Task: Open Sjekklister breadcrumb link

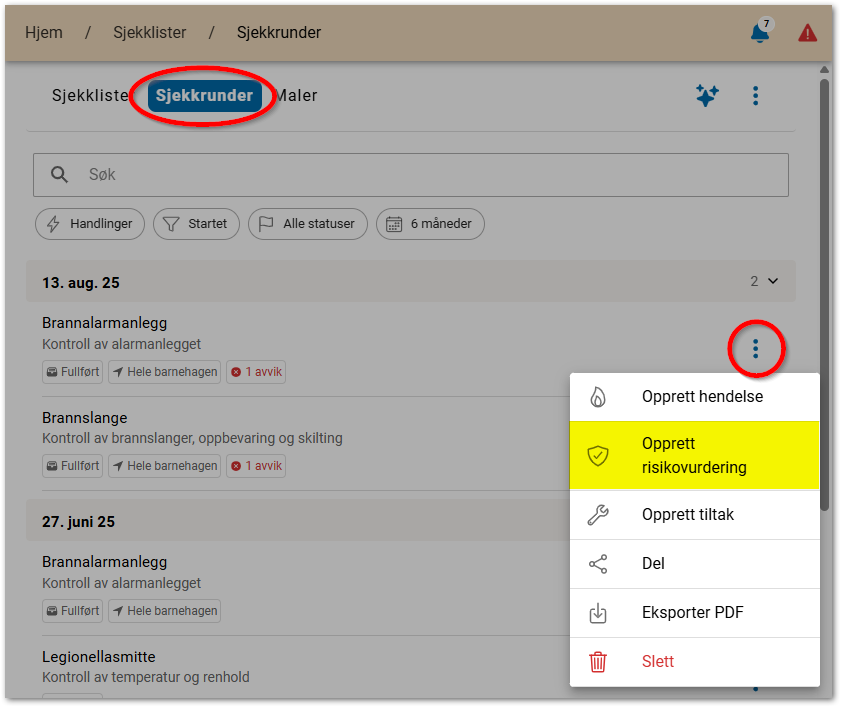Action: click(149, 32)
